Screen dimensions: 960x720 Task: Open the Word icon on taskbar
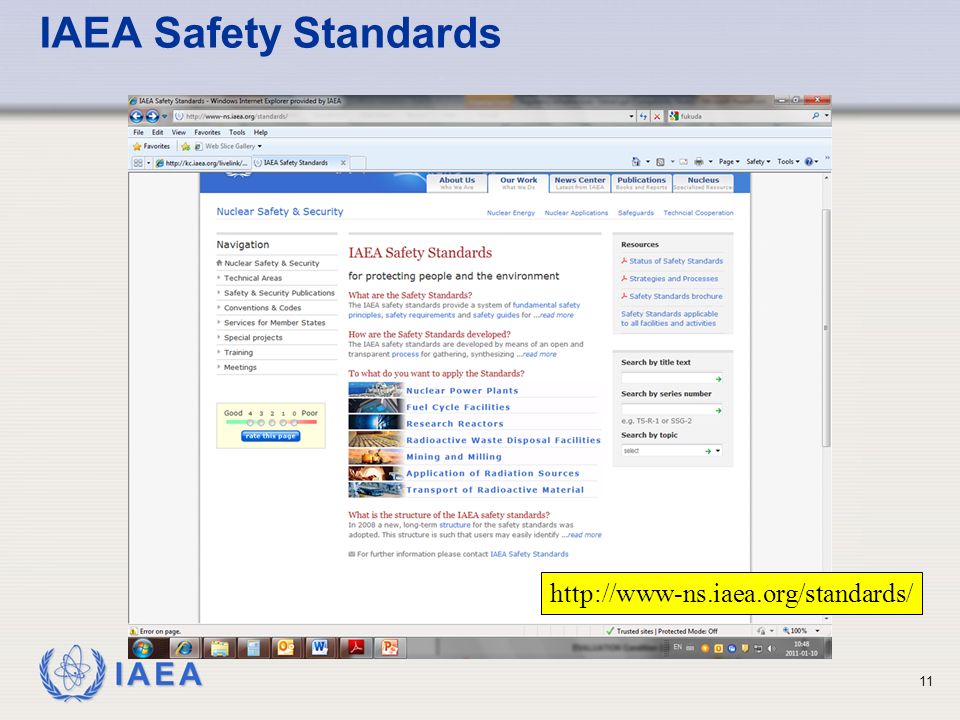pyautogui.click(x=320, y=648)
